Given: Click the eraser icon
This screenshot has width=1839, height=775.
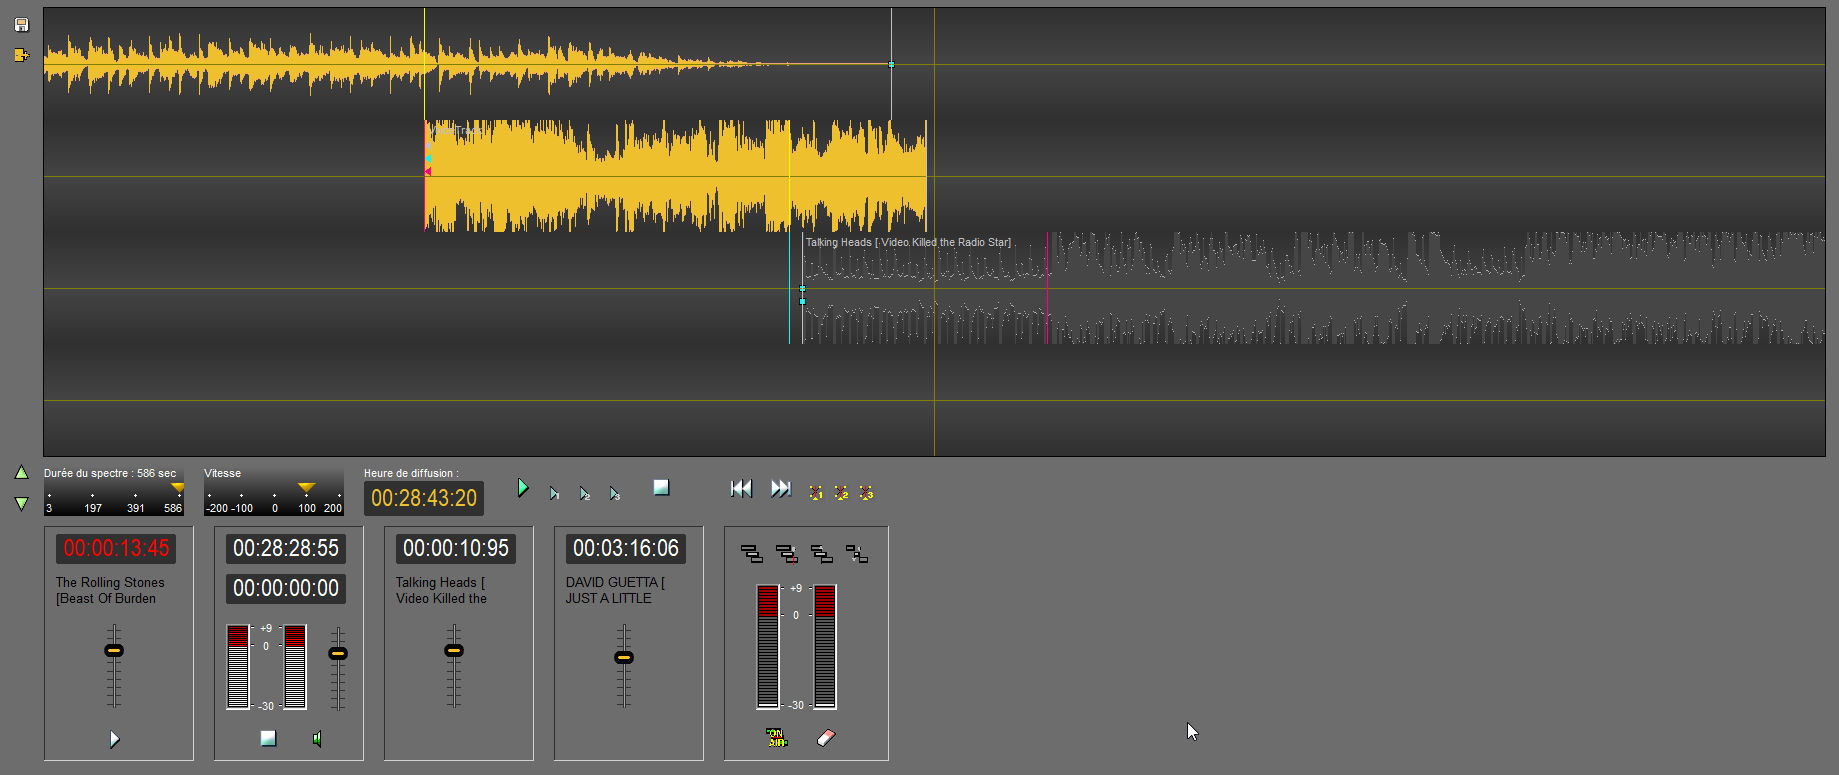Looking at the screenshot, I should (826, 738).
